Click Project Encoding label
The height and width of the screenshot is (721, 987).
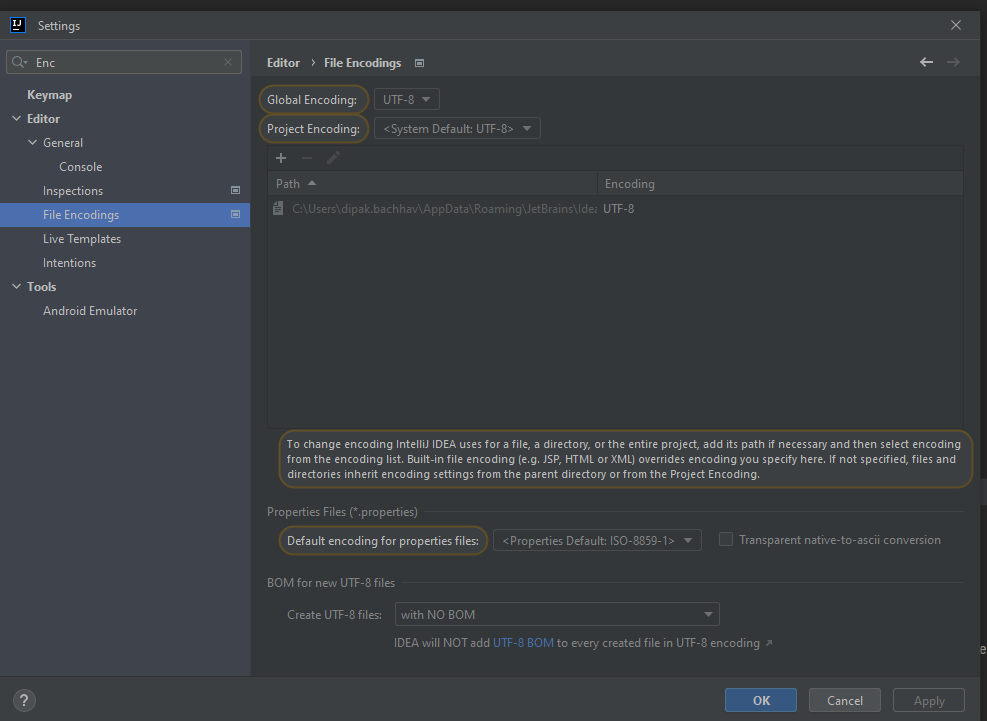(x=313, y=128)
